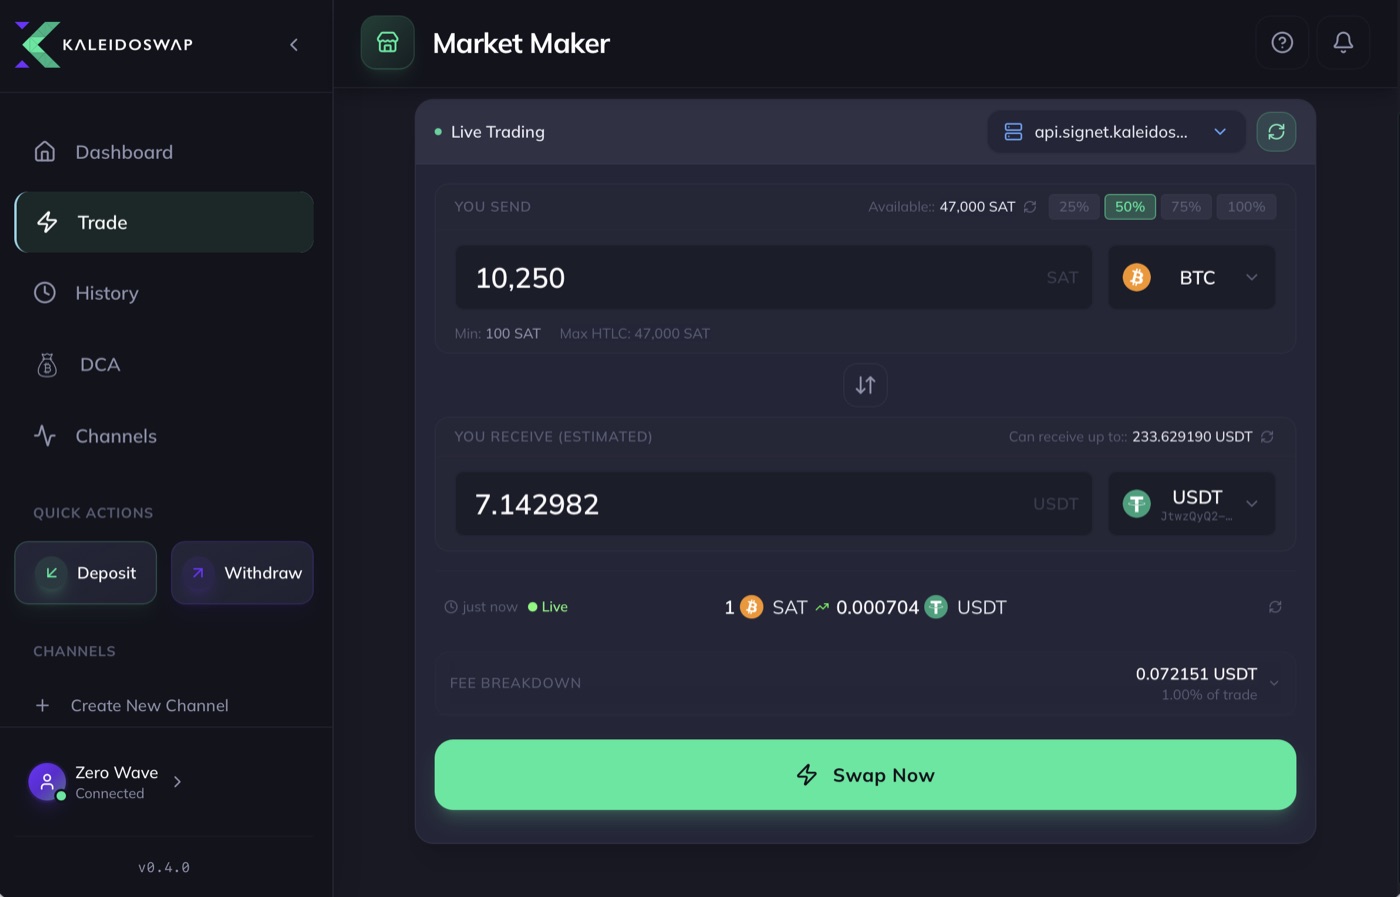Open the Dashboard page
The height and width of the screenshot is (897, 1400).
pos(164,152)
